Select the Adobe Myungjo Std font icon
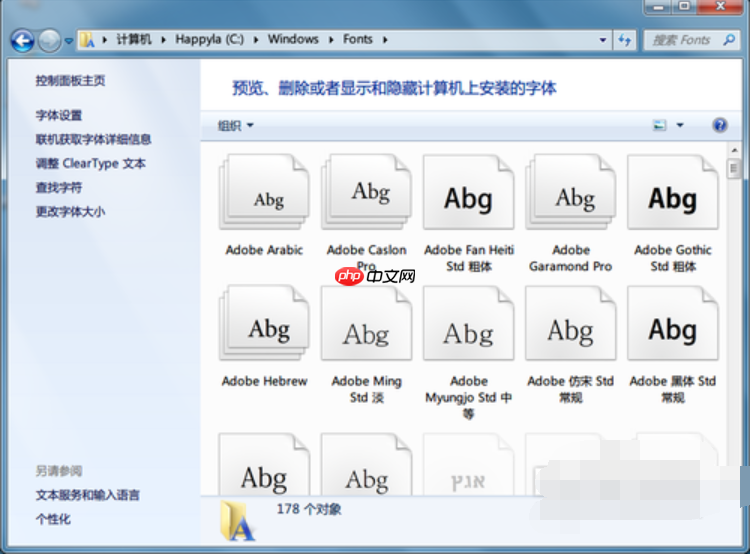This screenshot has height=554, width=750. click(469, 323)
